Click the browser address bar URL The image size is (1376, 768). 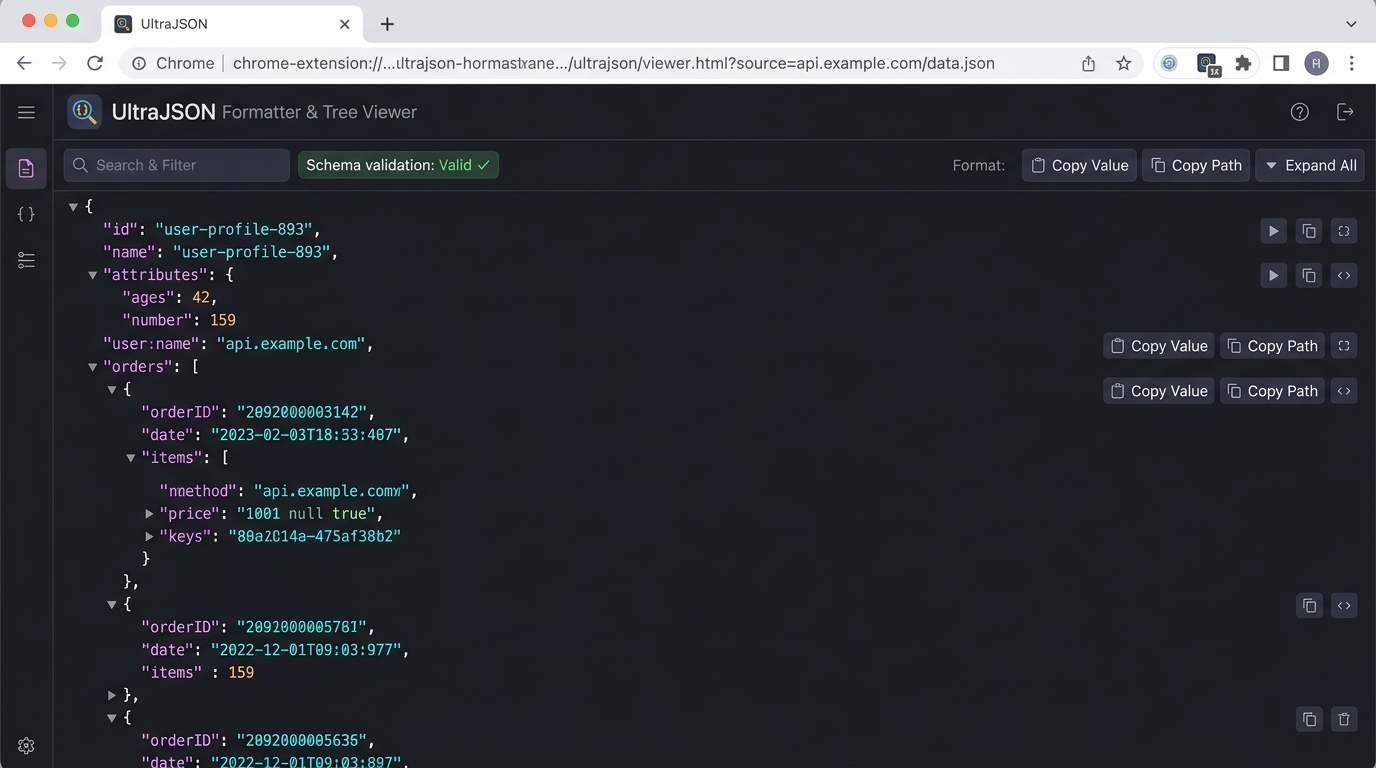tap(613, 63)
